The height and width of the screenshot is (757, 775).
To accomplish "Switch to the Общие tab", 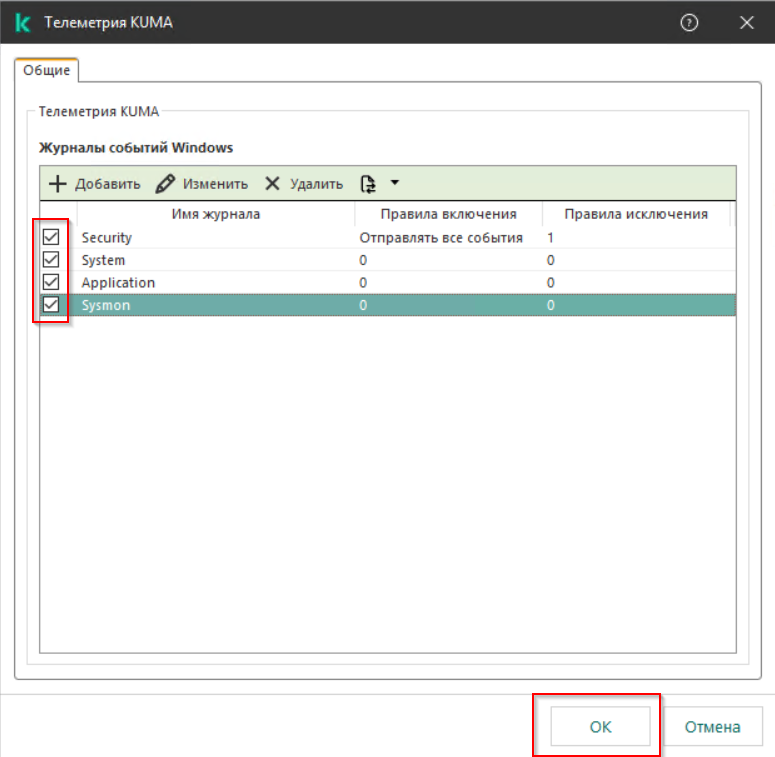I will pos(46,71).
